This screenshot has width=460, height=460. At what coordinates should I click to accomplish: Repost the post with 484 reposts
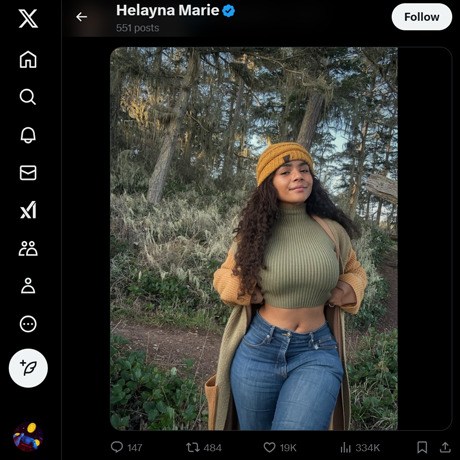click(x=204, y=447)
